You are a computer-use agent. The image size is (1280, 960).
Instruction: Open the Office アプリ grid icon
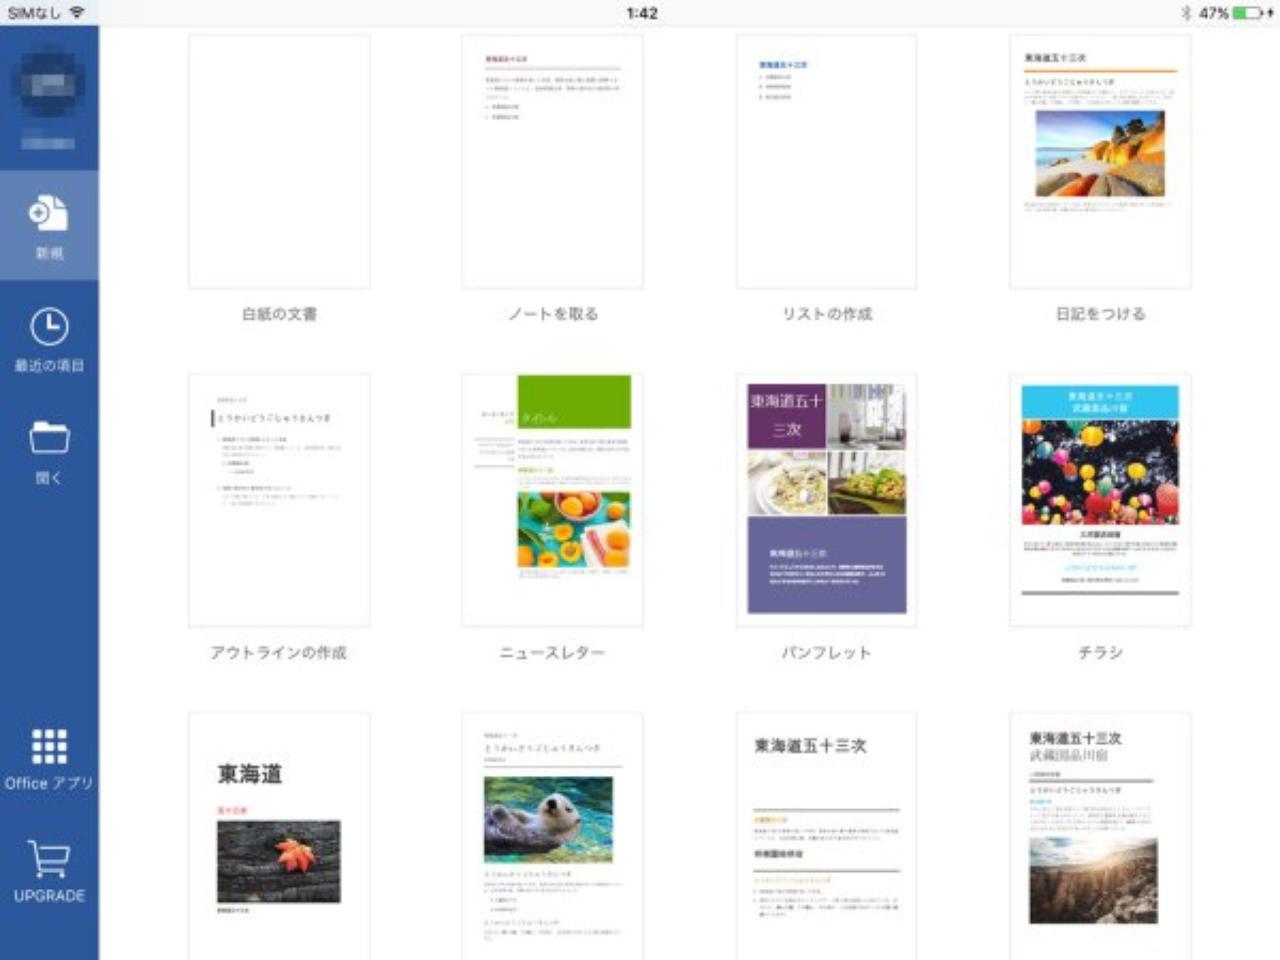point(49,746)
